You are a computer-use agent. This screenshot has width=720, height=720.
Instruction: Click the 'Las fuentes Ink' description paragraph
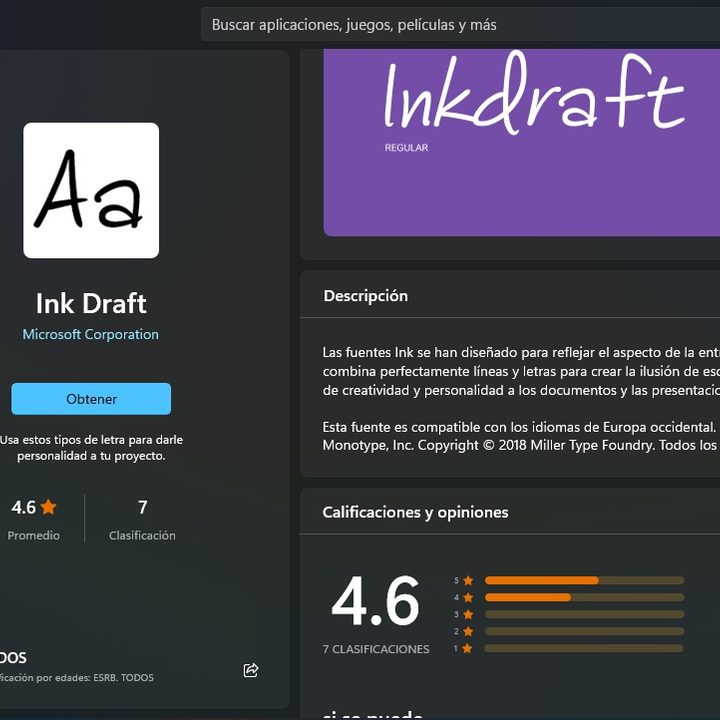tap(521, 371)
